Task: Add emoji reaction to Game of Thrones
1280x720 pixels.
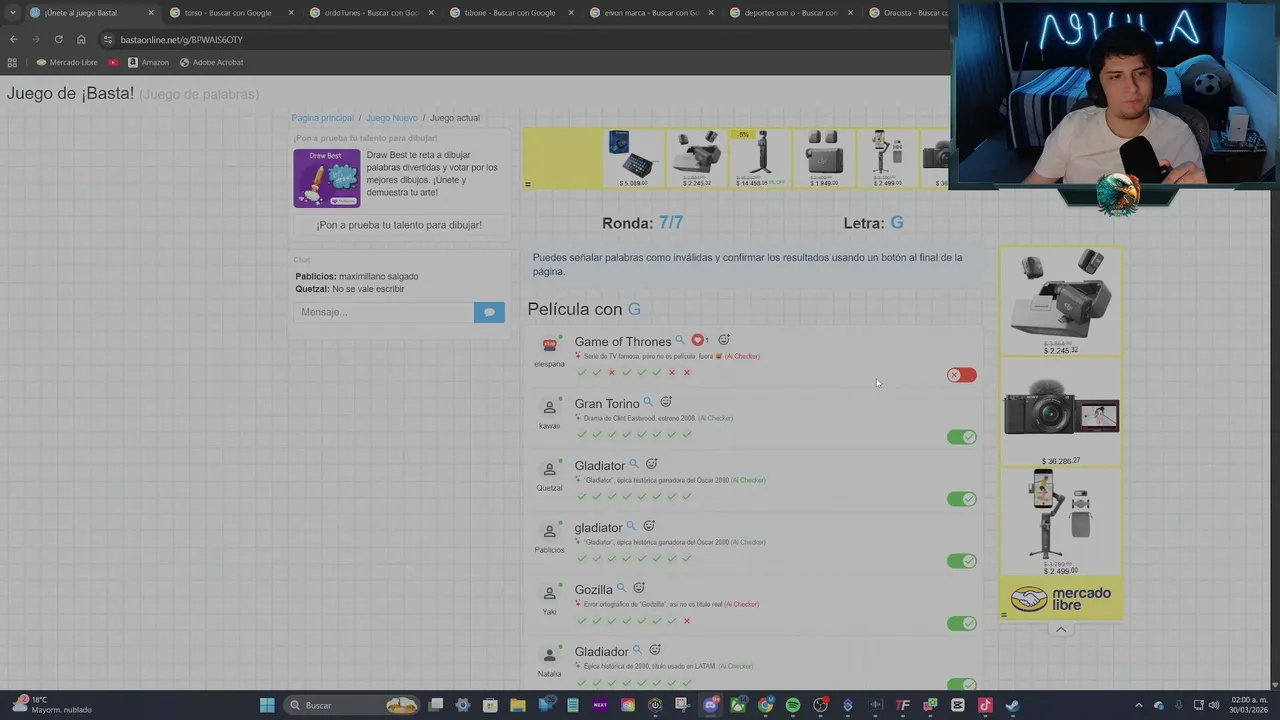Action: pos(724,340)
